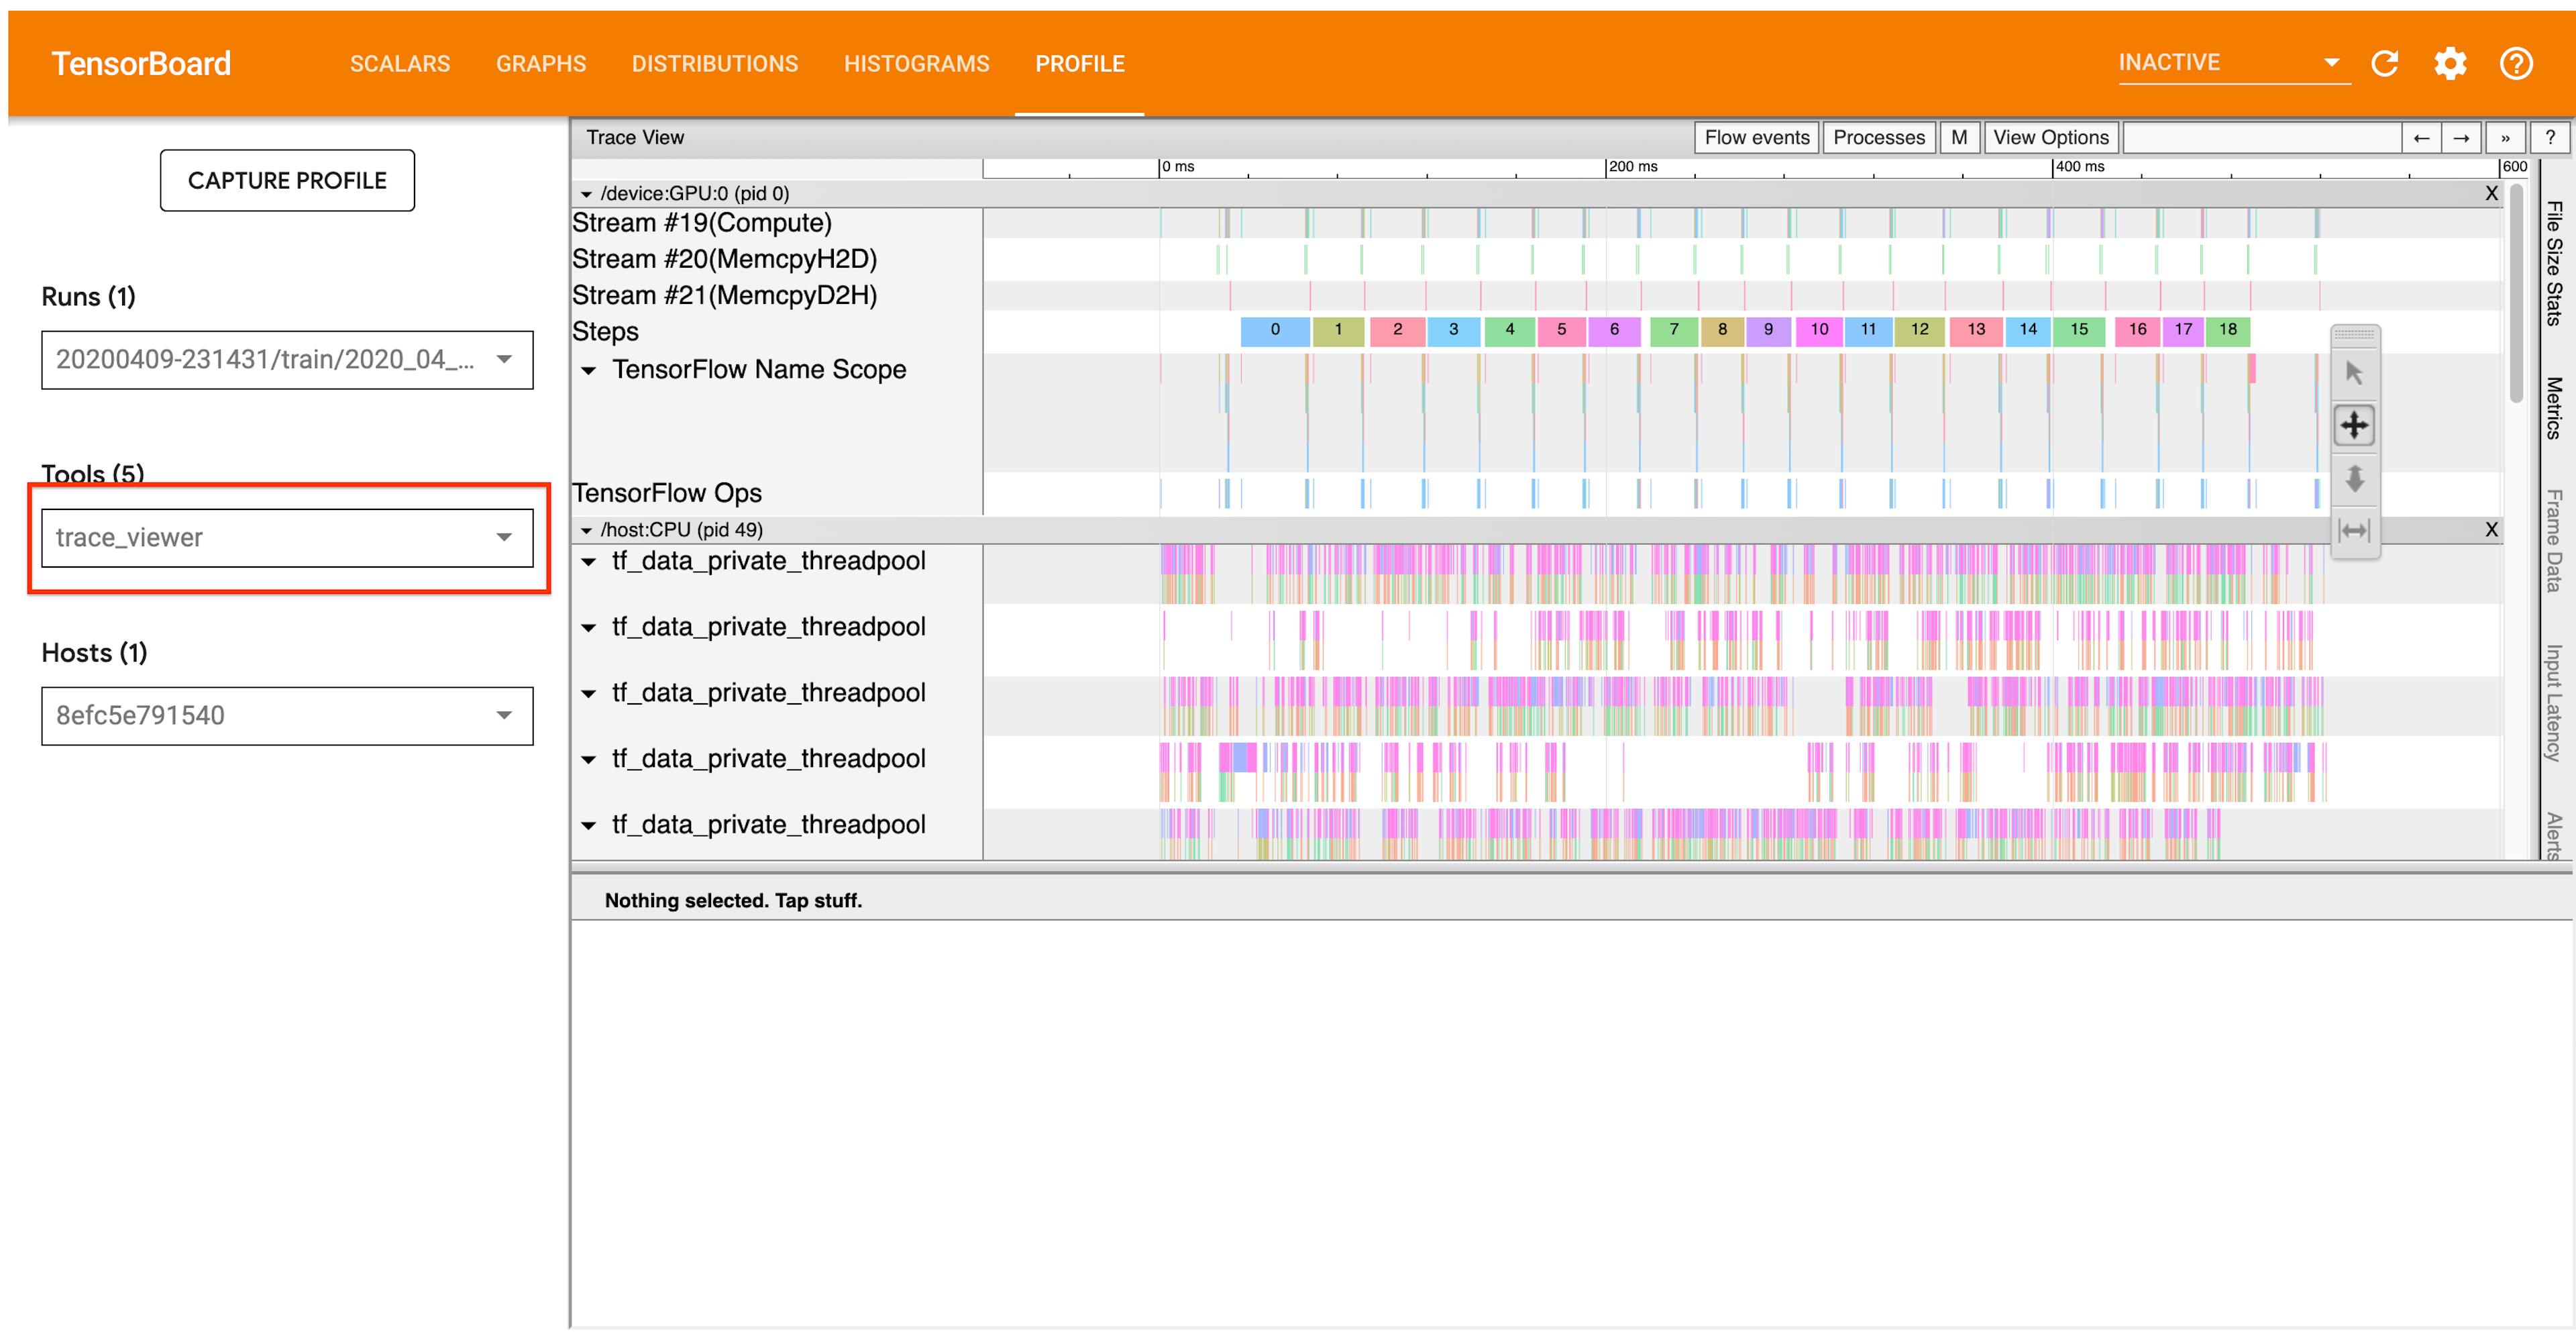Click the refresh icon in the top bar

click(x=2385, y=63)
